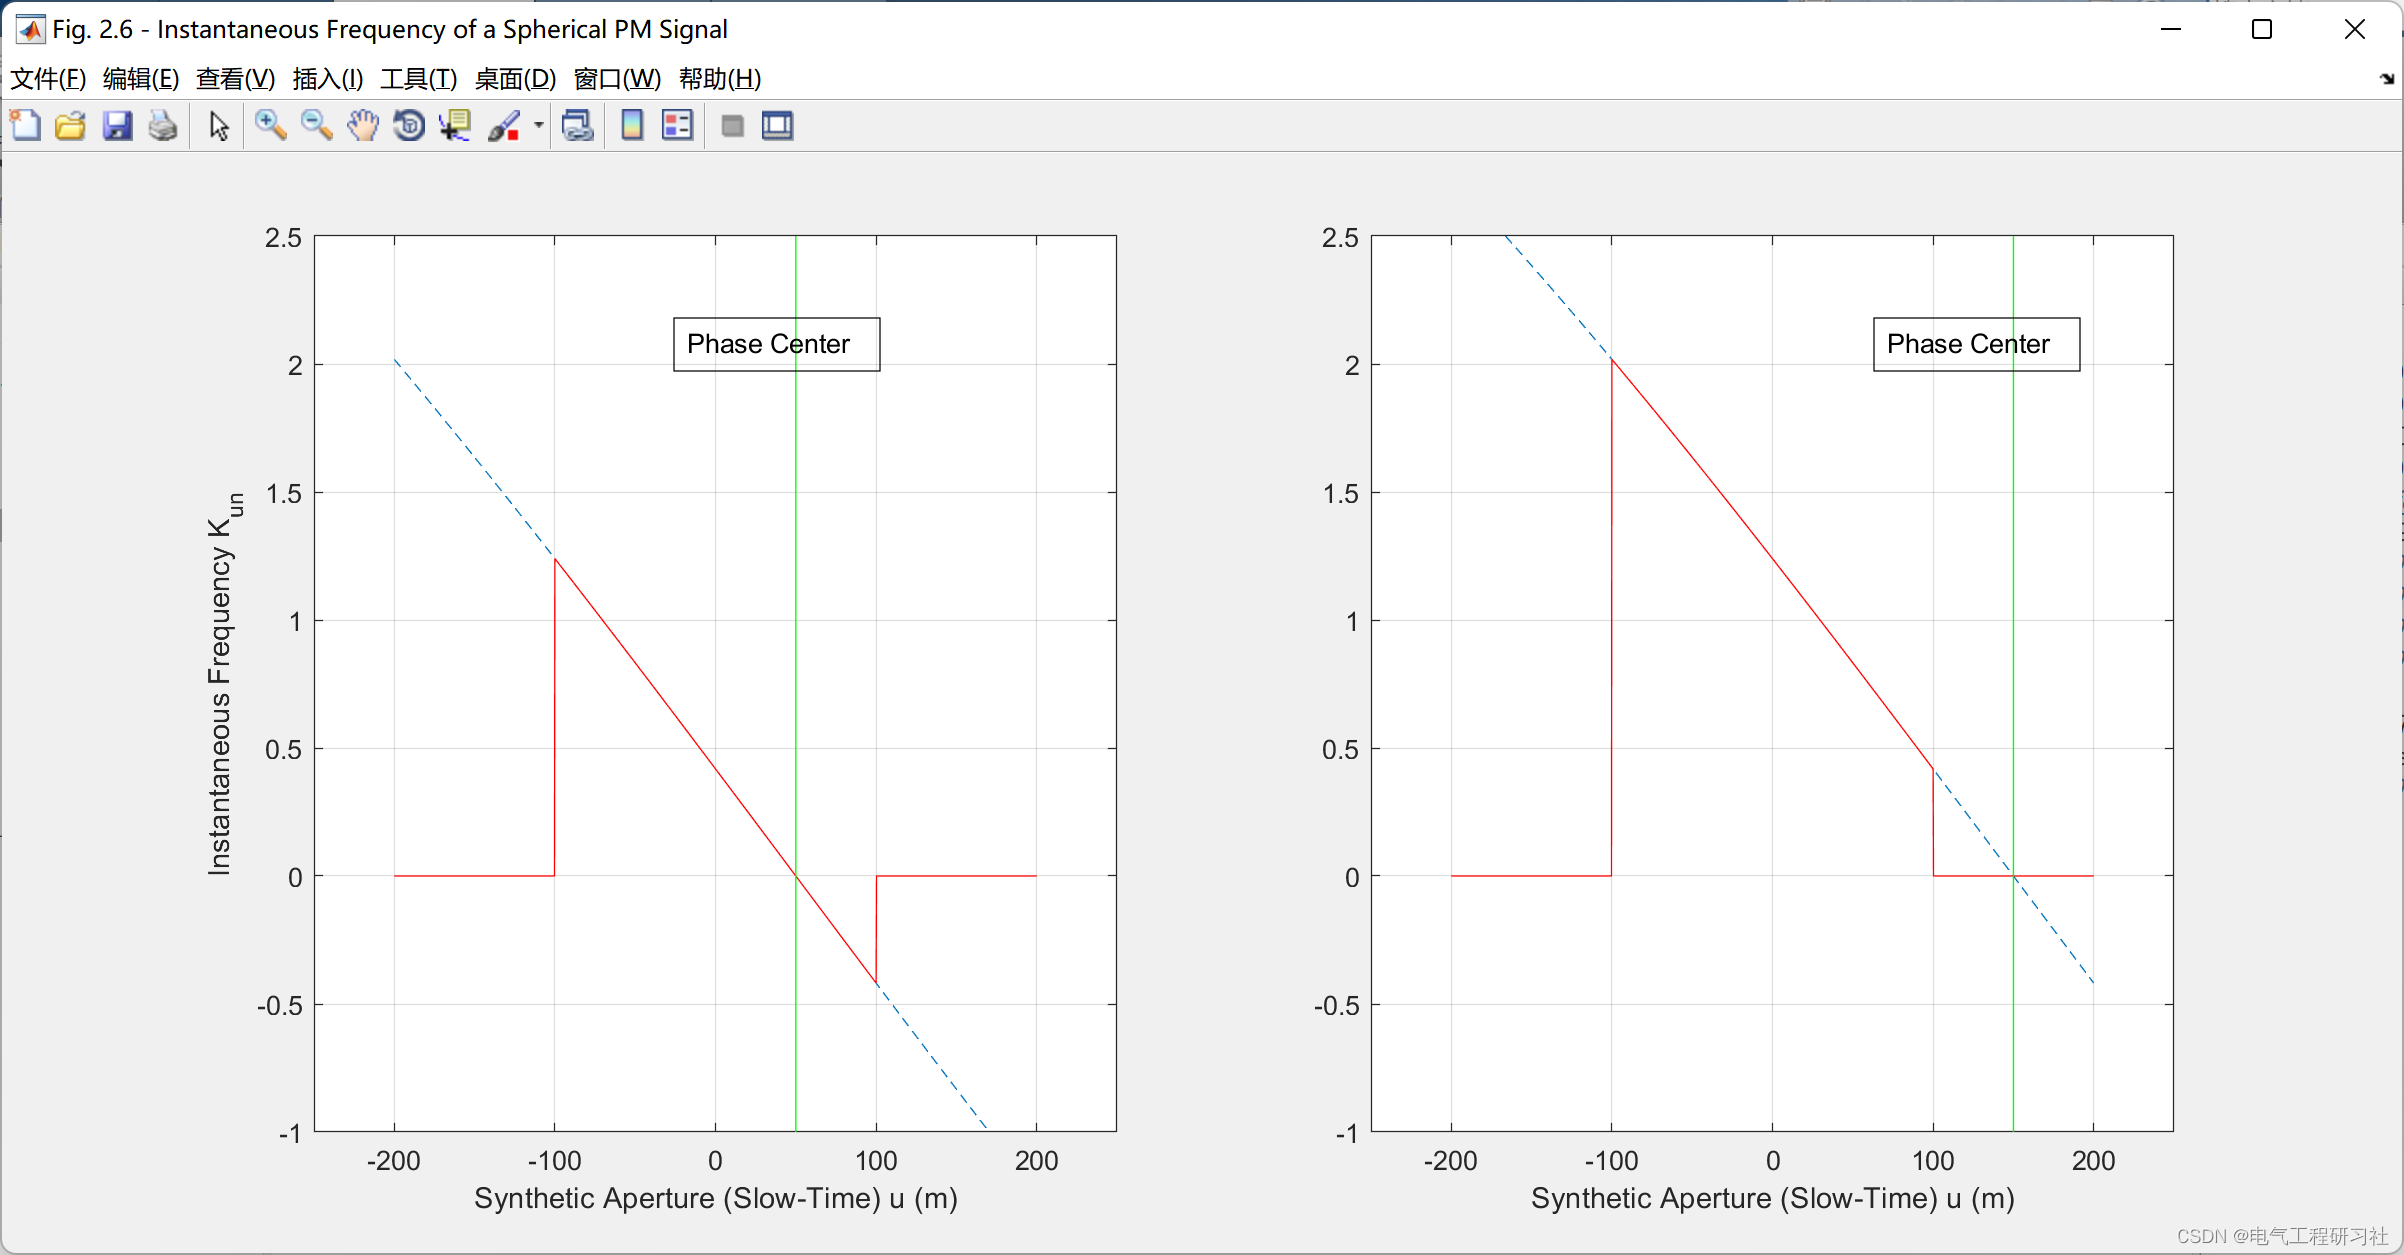The image size is (2404, 1255).
Task: Open the 插入(I) menu
Action: click(x=327, y=79)
